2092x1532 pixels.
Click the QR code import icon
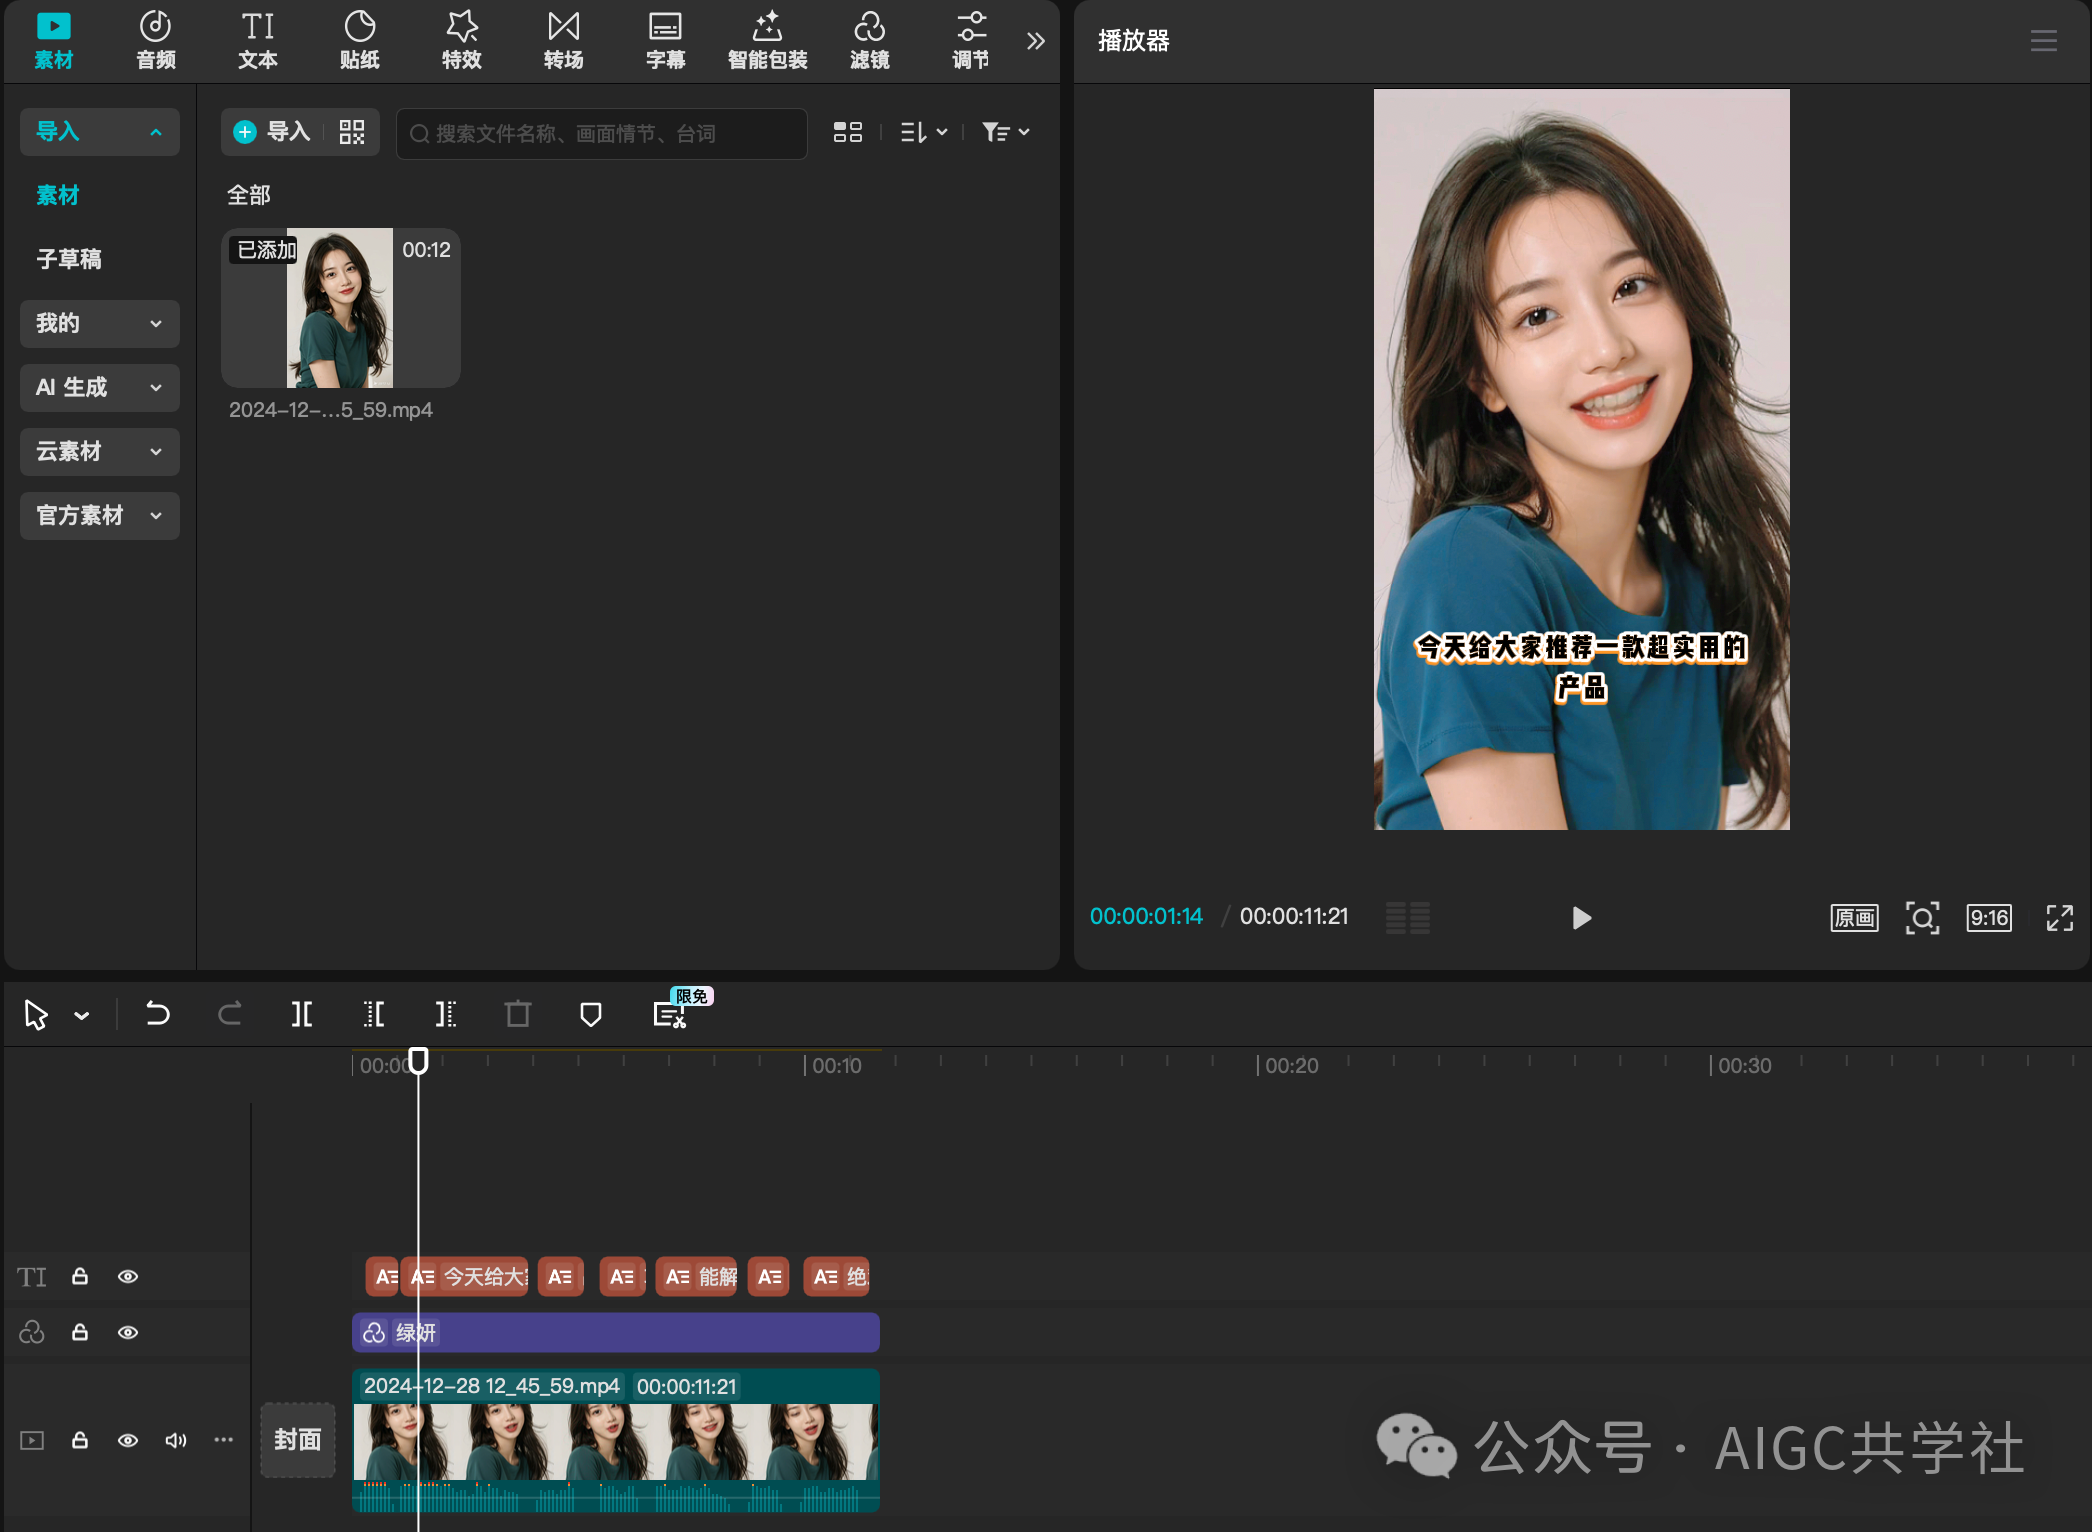pos(352,132)
